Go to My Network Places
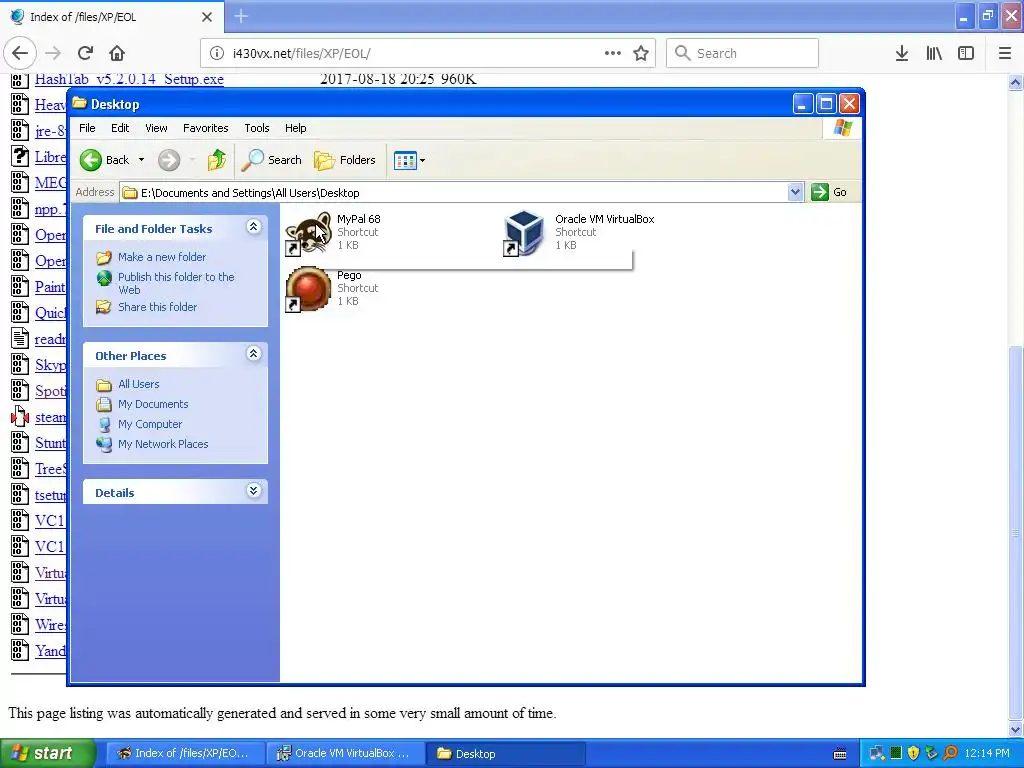 pyautogui.click(x=163, y=444)
